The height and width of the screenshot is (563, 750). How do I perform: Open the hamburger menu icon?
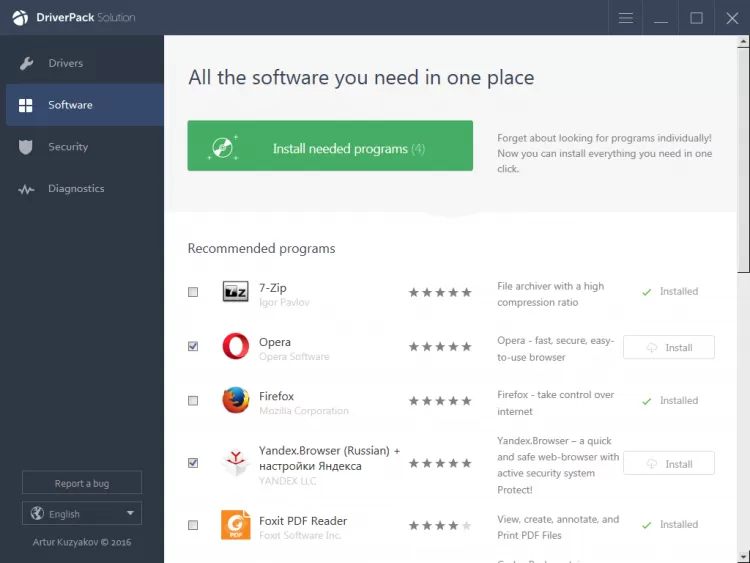point(626,18)
